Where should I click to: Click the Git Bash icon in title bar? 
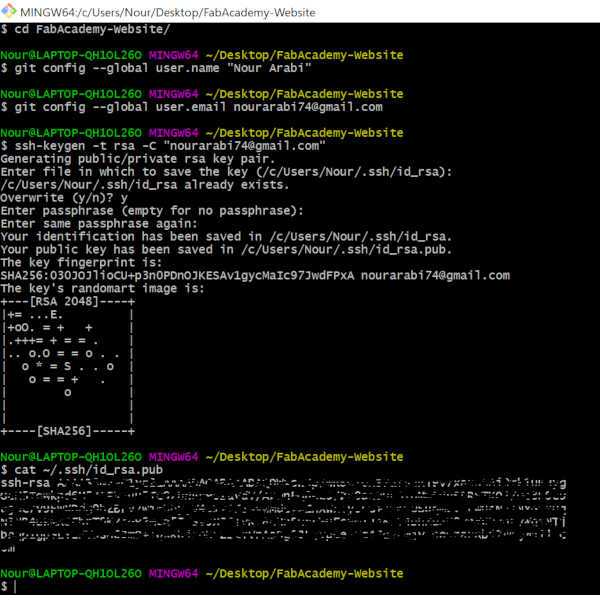pyautogui.click(x=8, y=11)
